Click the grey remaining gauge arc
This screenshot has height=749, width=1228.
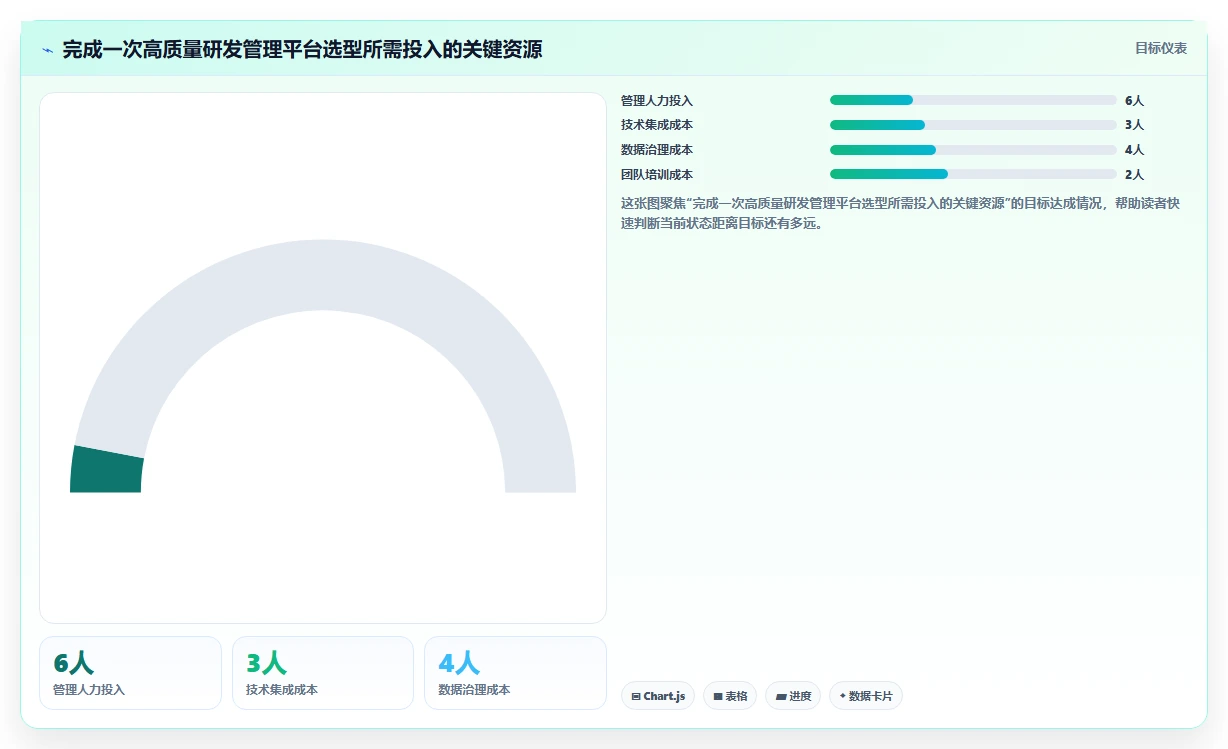pos(323,275)
